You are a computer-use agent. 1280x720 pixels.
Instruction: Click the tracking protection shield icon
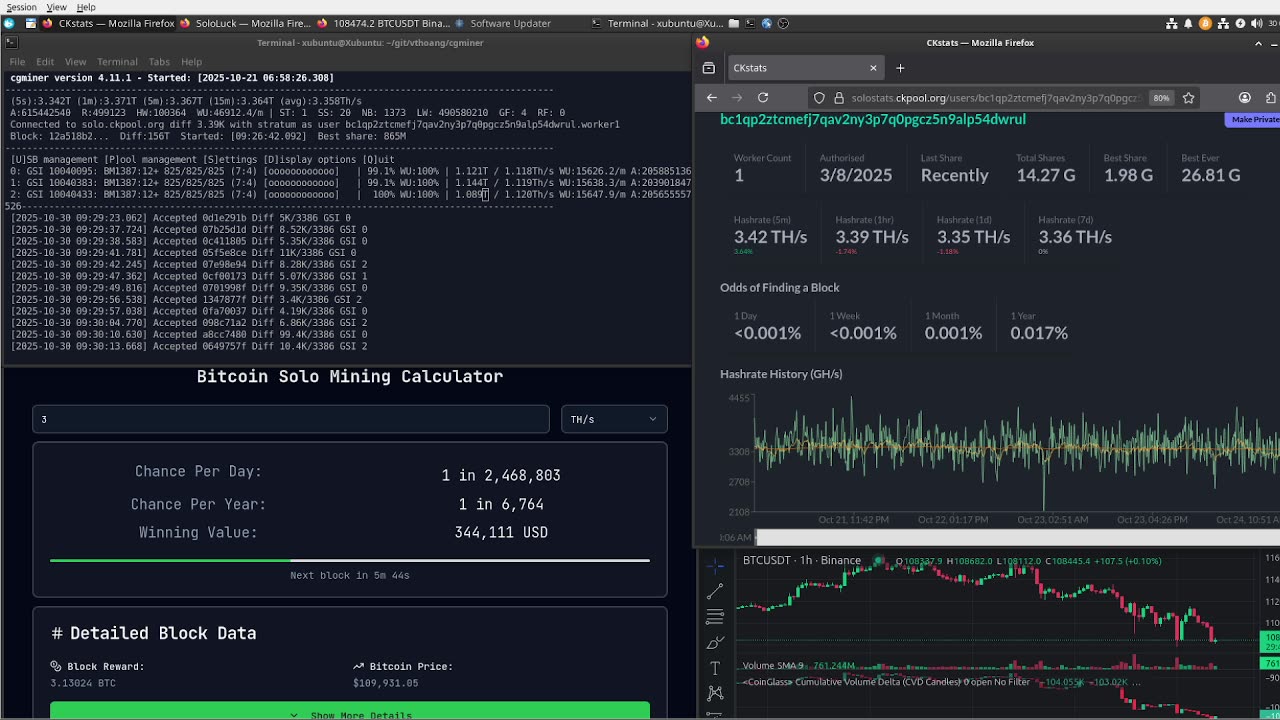pyautogui.click(x=819, y=98)
